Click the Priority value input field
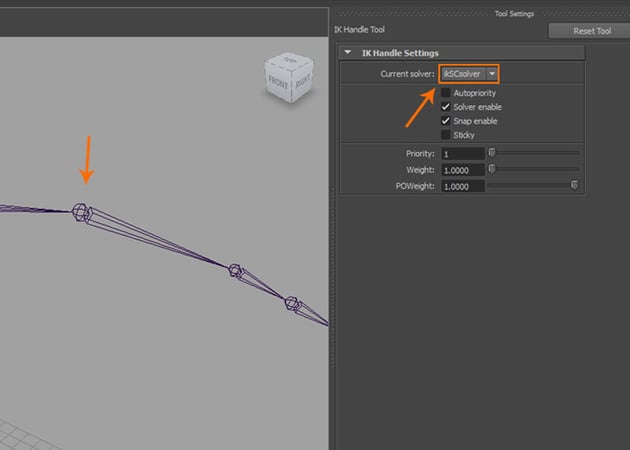Screen dimensions: 630x450 pos(463,154)
